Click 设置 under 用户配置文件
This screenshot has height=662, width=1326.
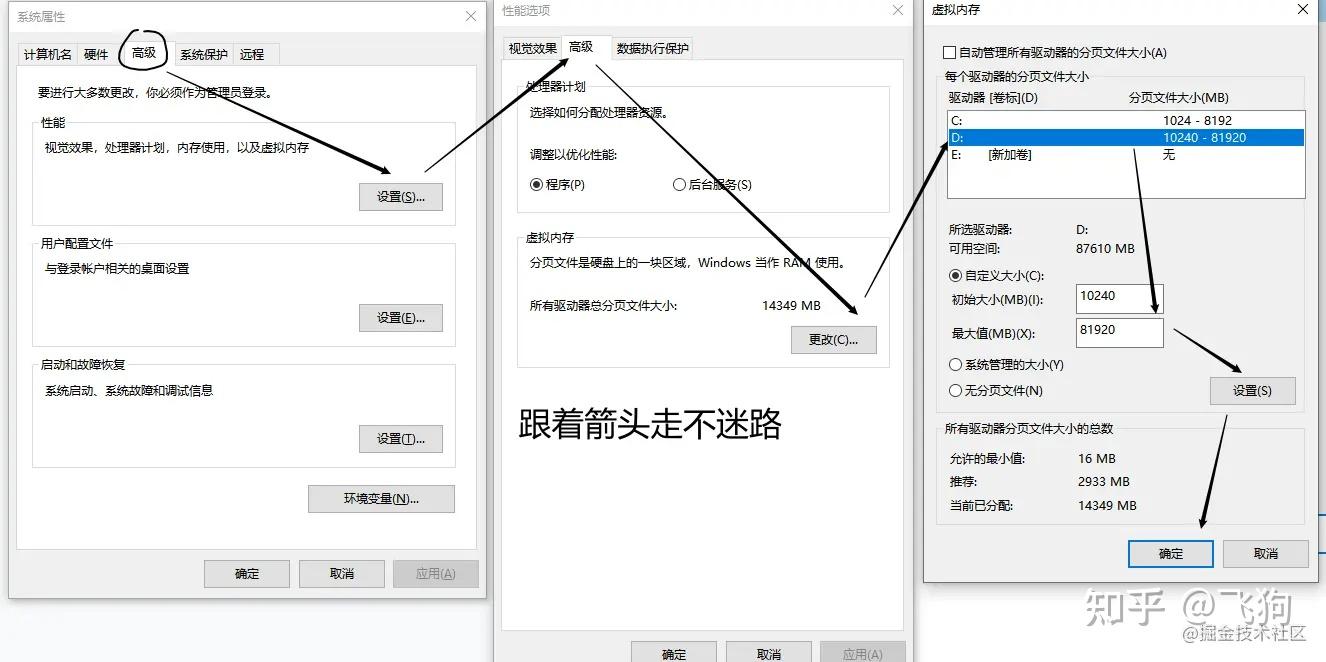coord(400,317)
